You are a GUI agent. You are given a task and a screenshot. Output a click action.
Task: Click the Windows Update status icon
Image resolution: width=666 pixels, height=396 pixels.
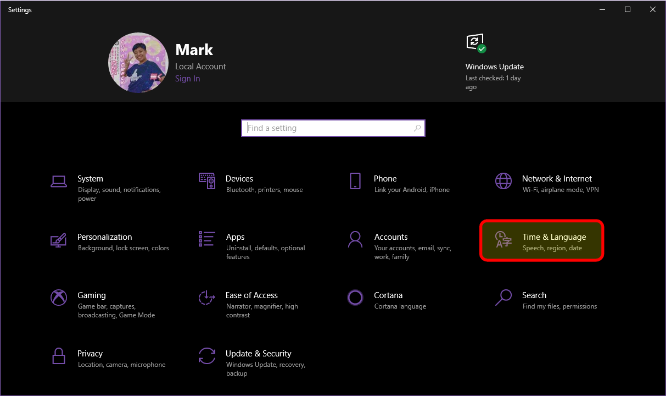(x=476, y=43)
